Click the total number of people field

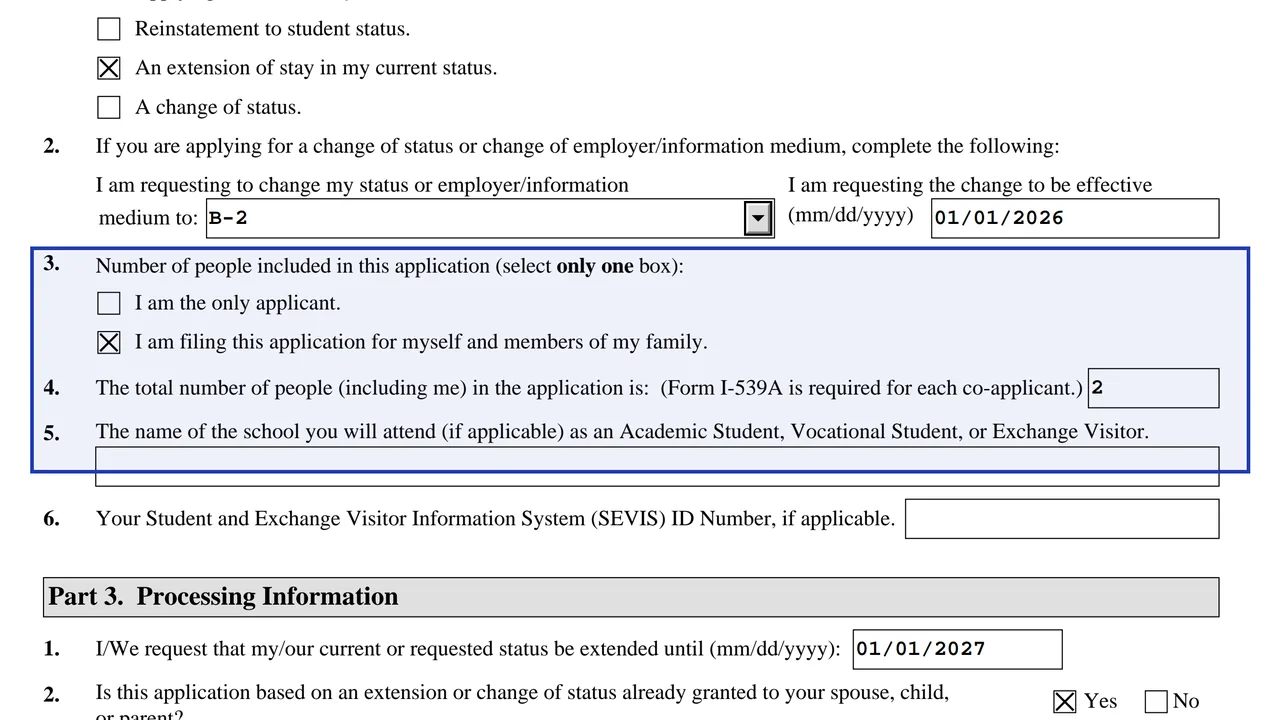[1153, 388]
